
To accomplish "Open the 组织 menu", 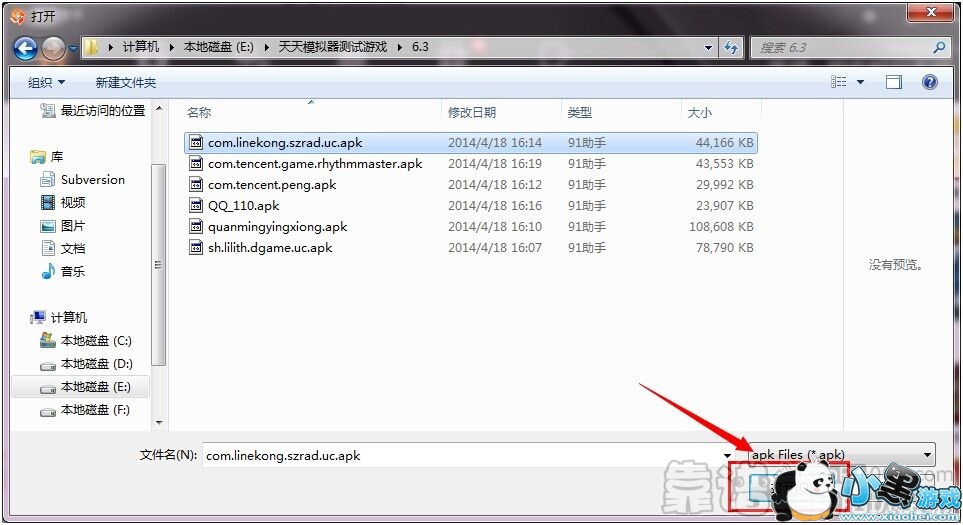I will [46, 82].
